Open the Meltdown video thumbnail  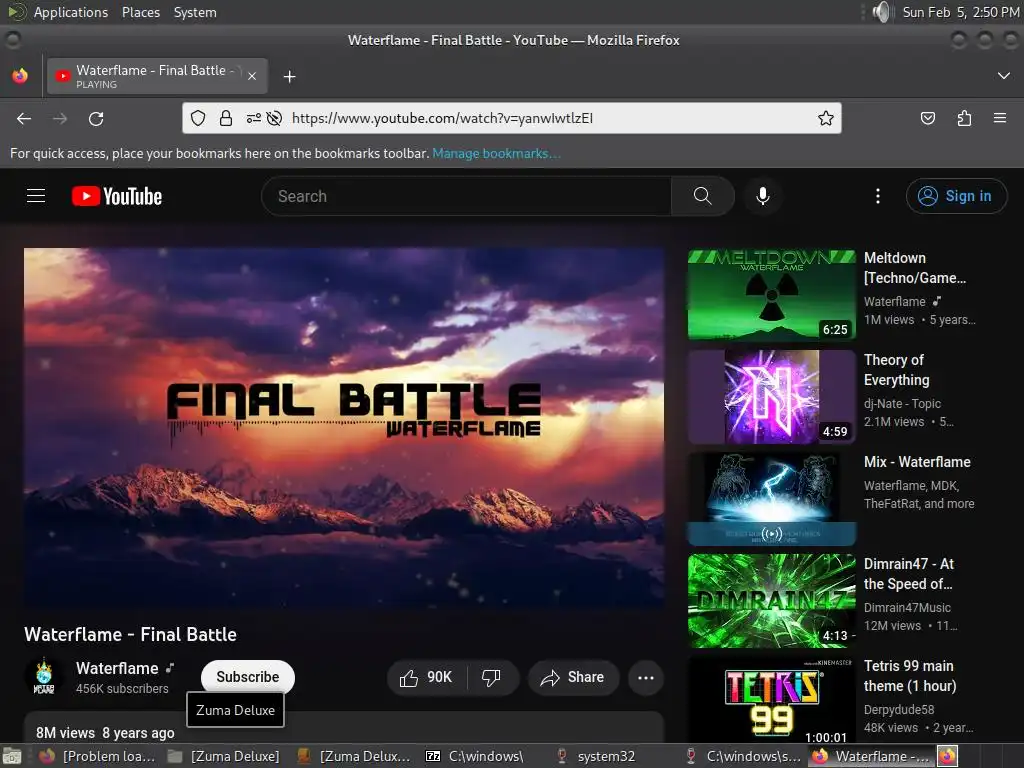coord(771,295)
